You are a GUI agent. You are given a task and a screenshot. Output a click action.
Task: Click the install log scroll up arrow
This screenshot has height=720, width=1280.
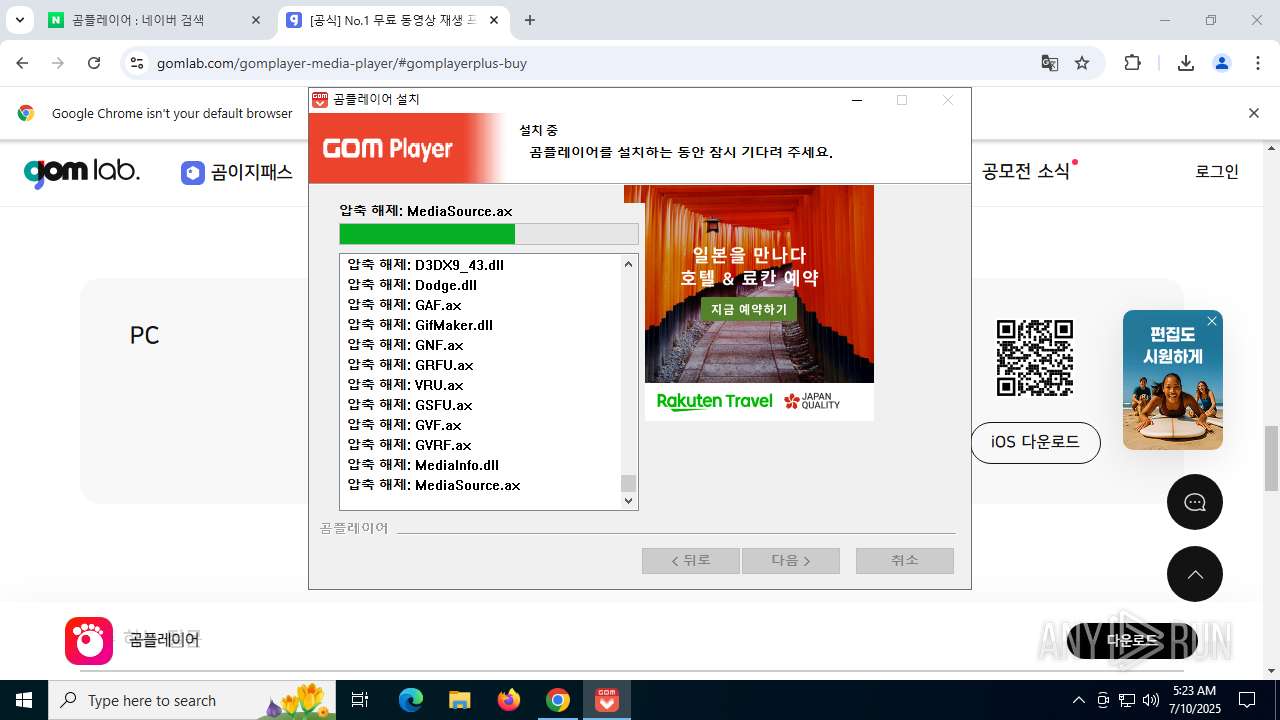[x=629, y=264]
